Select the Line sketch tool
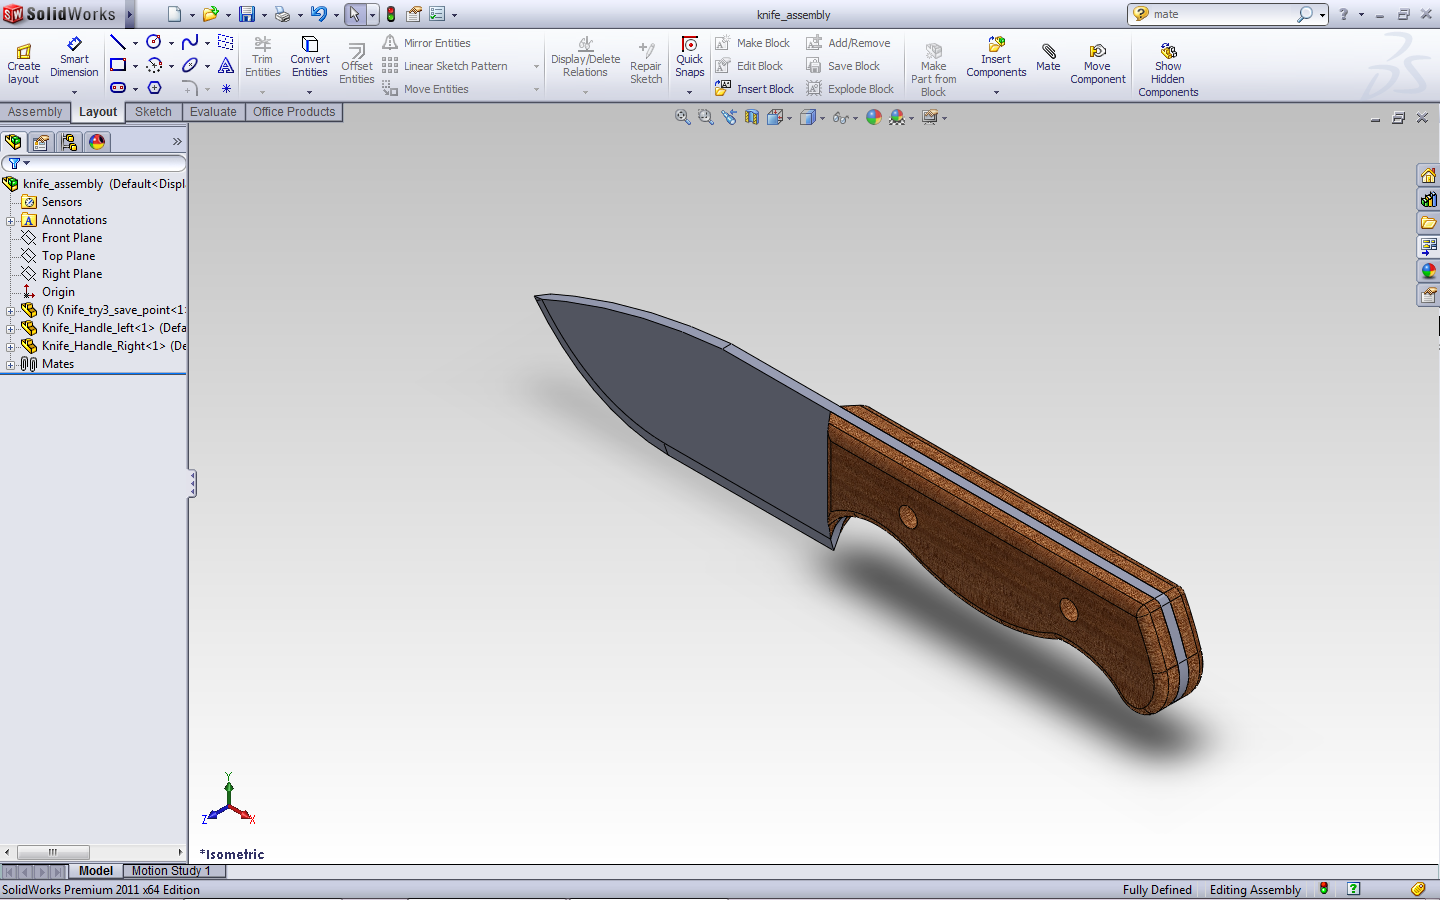 click(118, 42)
